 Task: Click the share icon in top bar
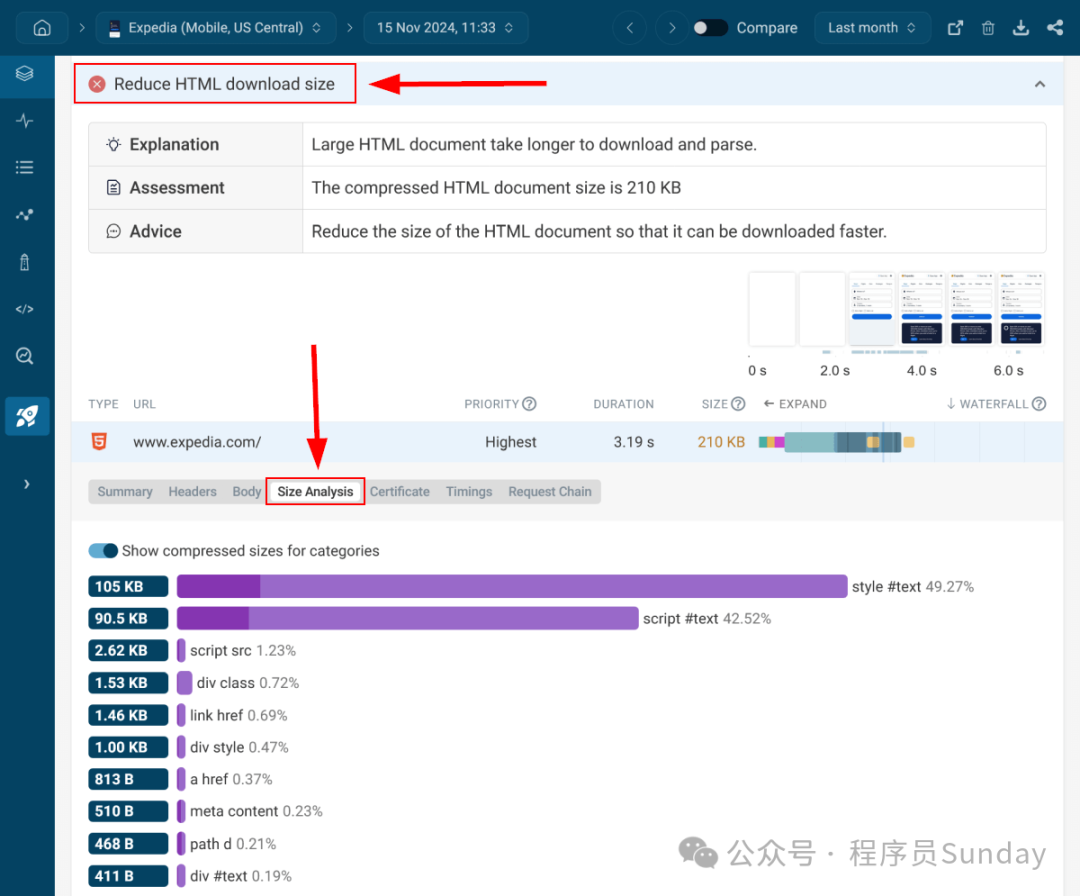1055,28
